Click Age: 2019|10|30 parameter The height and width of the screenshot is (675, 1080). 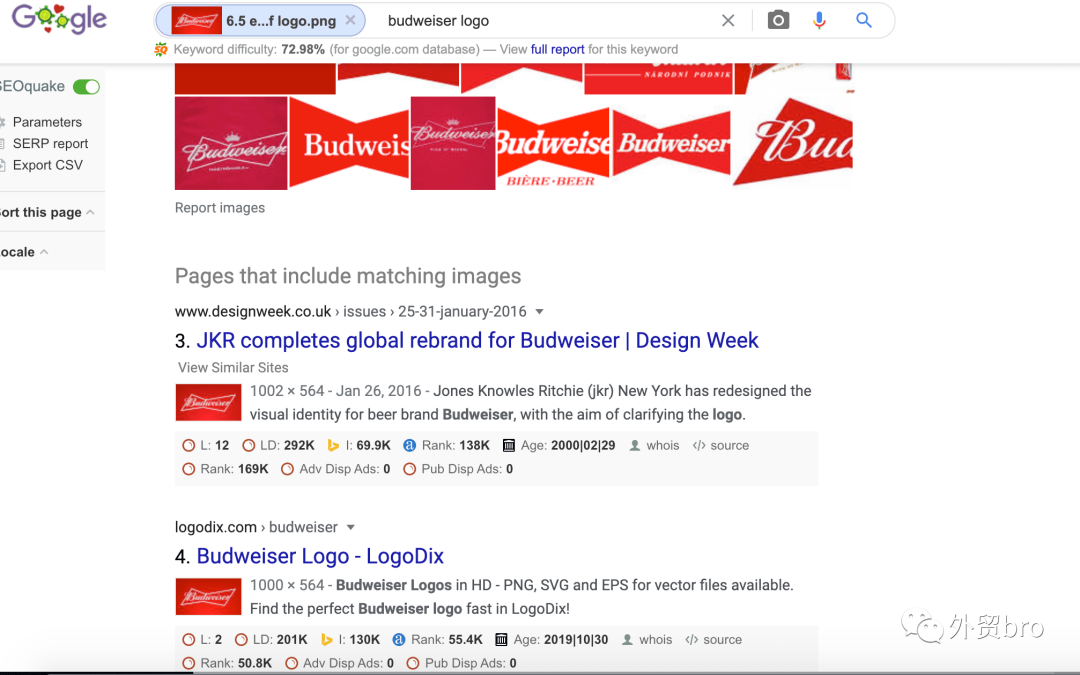[x=552, y=639]
